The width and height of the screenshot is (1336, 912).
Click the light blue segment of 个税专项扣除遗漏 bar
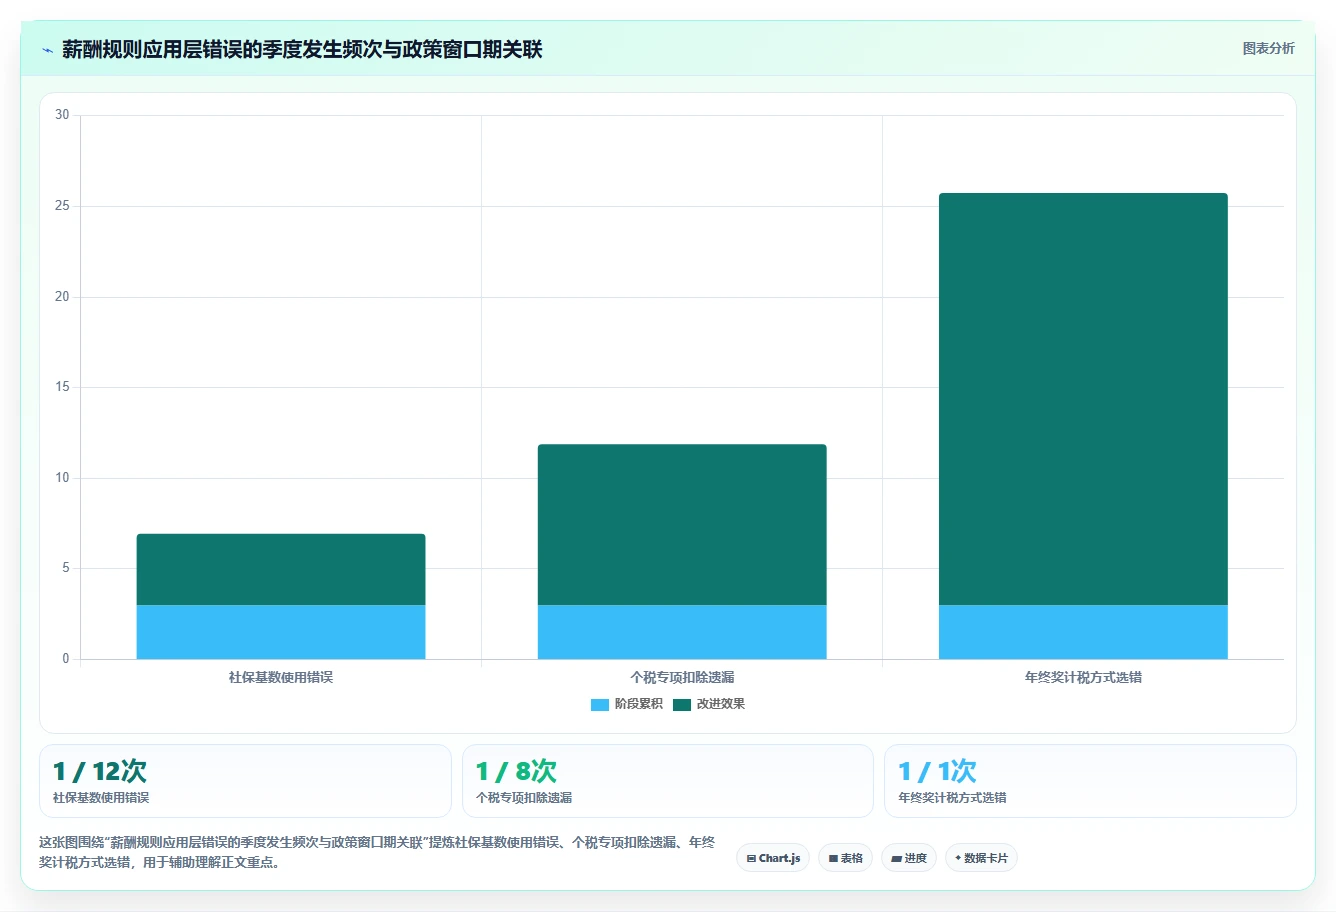point(682,632)
